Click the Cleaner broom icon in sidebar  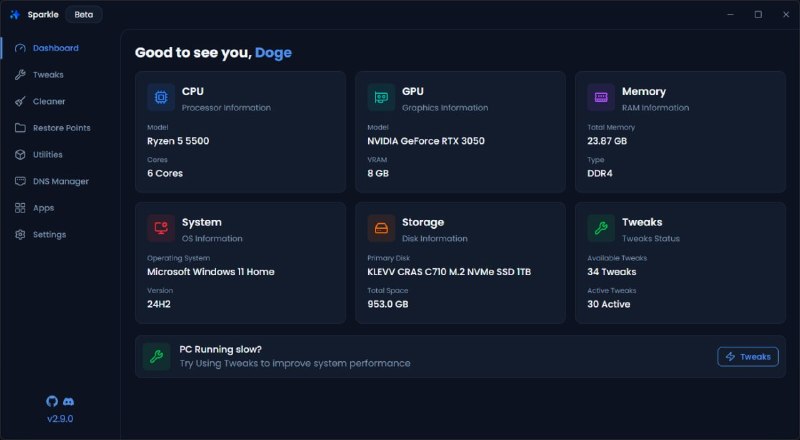click(x=20, y=101)
